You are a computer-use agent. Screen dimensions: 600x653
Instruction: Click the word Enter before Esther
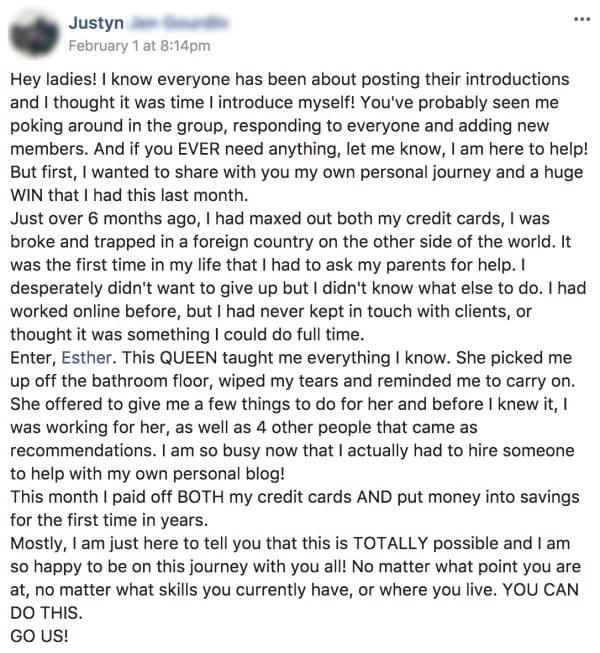coord(32,358)
